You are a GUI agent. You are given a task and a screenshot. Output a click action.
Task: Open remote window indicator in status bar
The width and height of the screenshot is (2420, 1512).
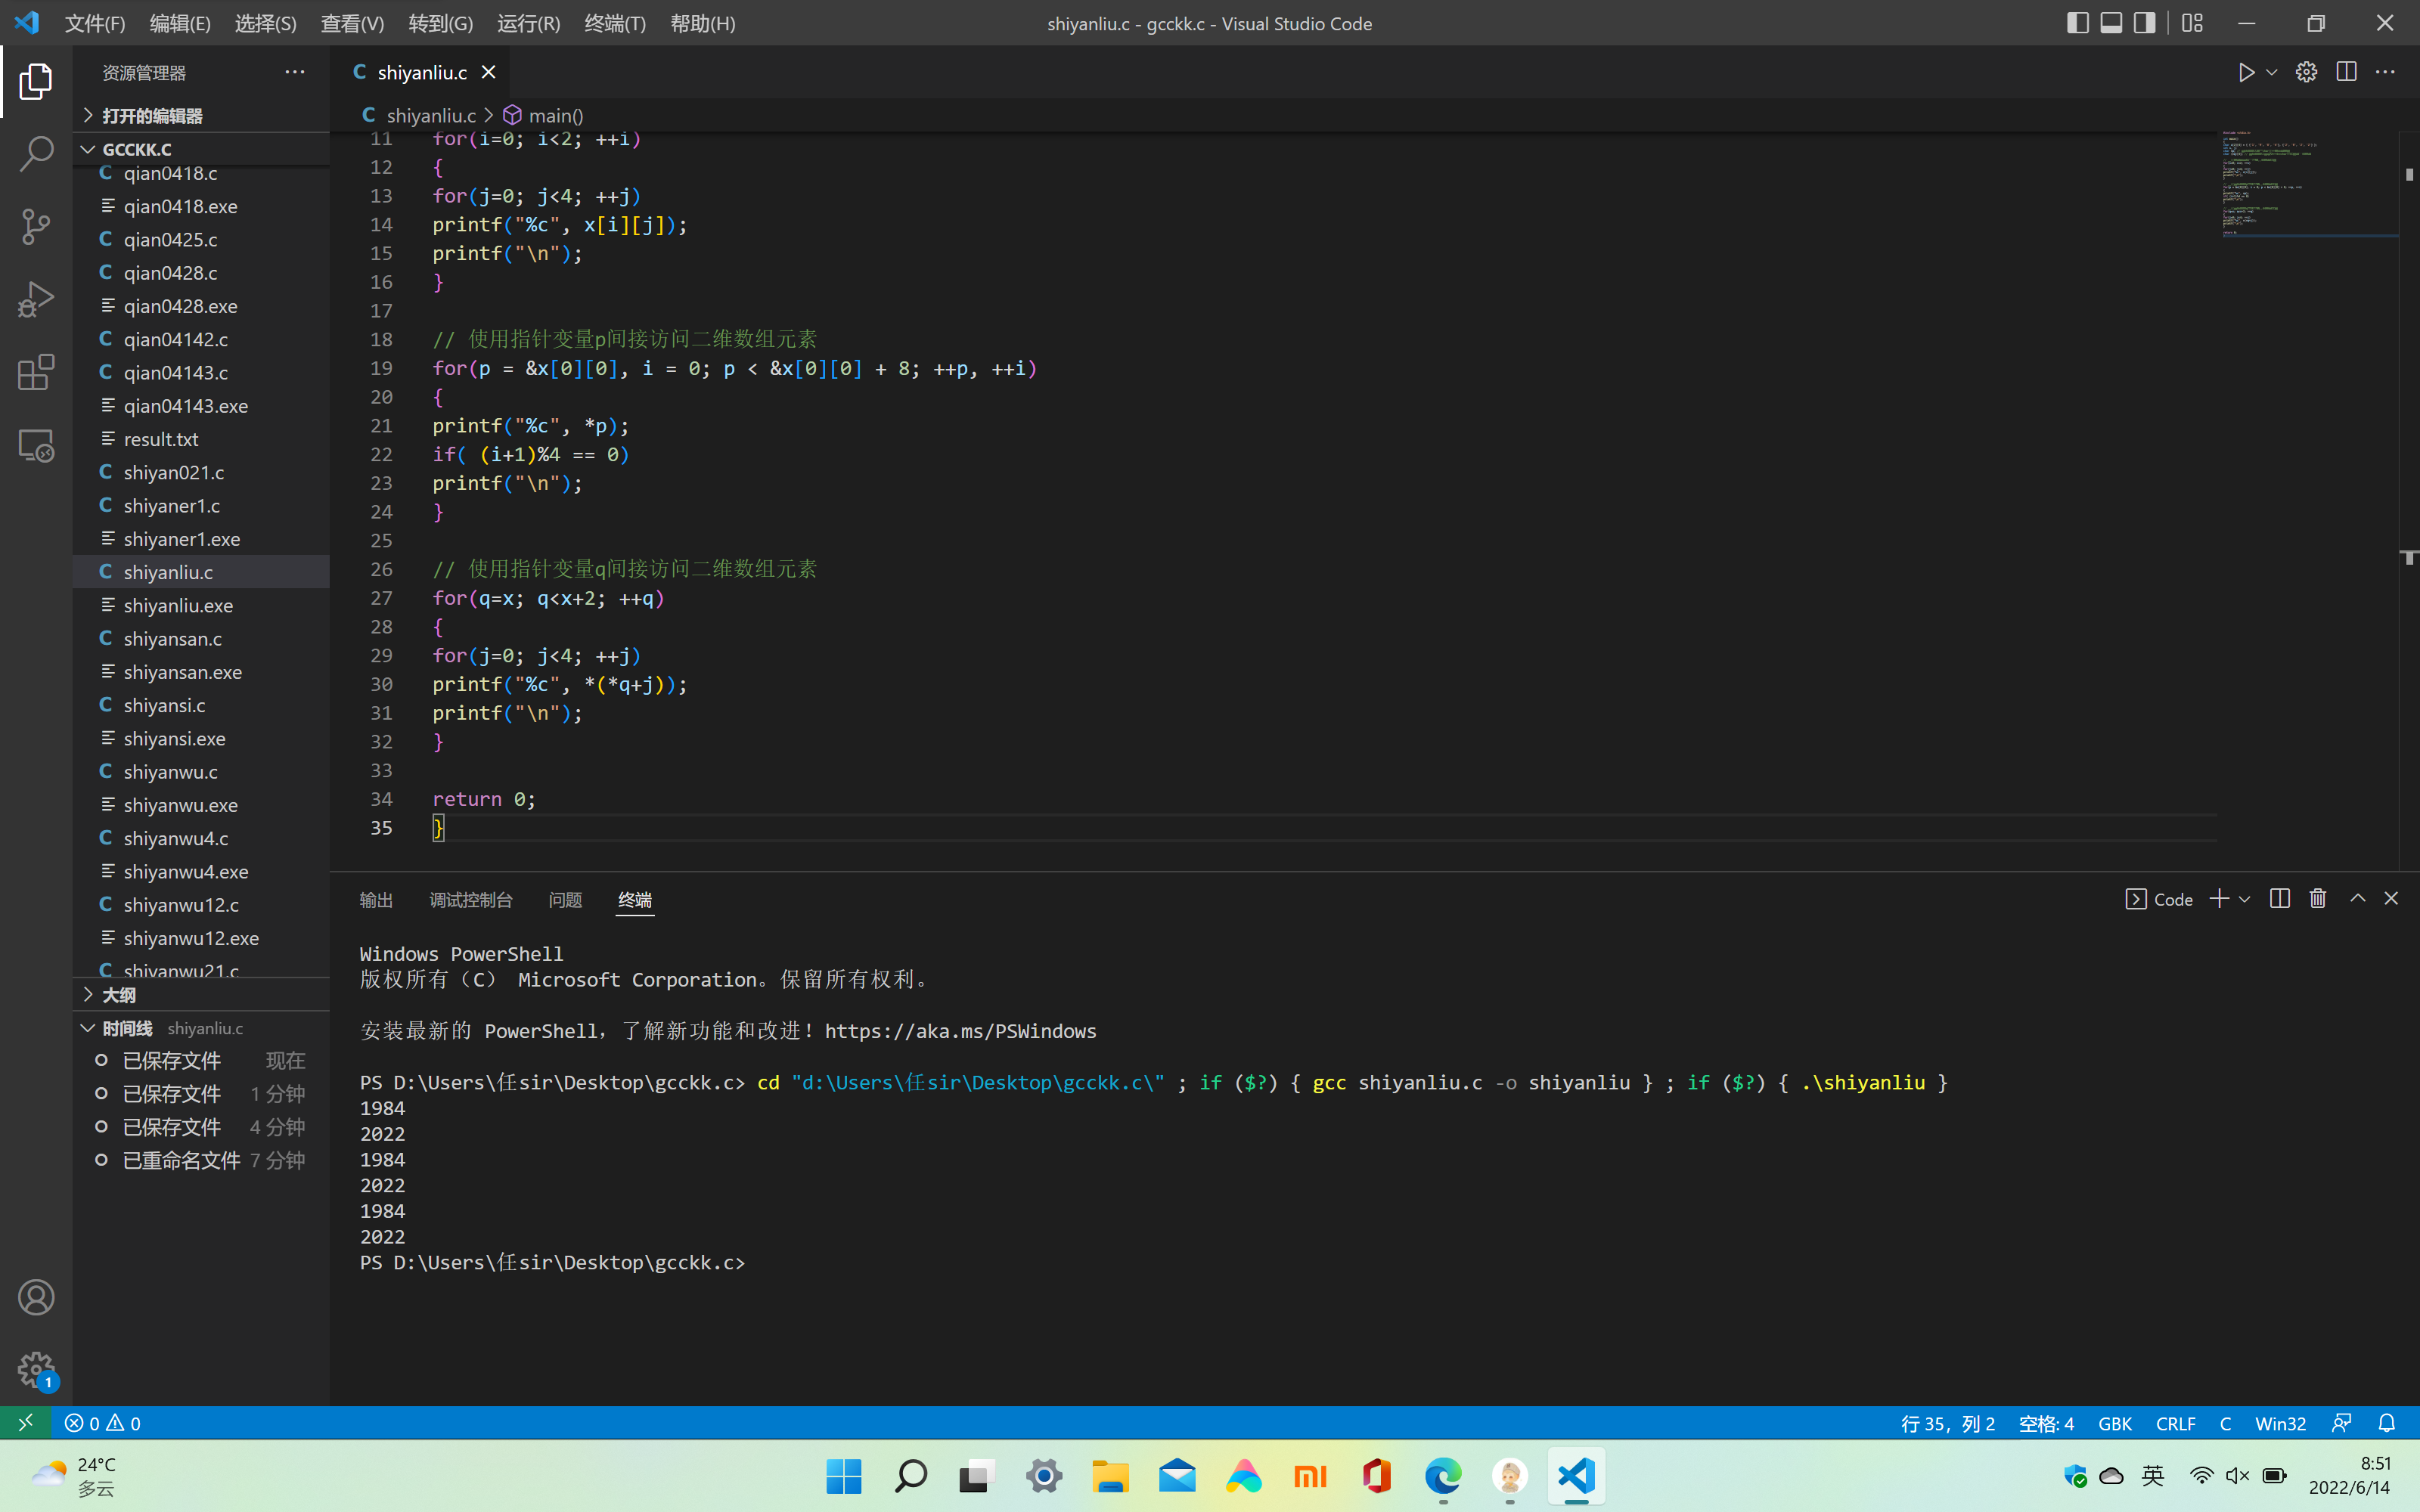25,1423
